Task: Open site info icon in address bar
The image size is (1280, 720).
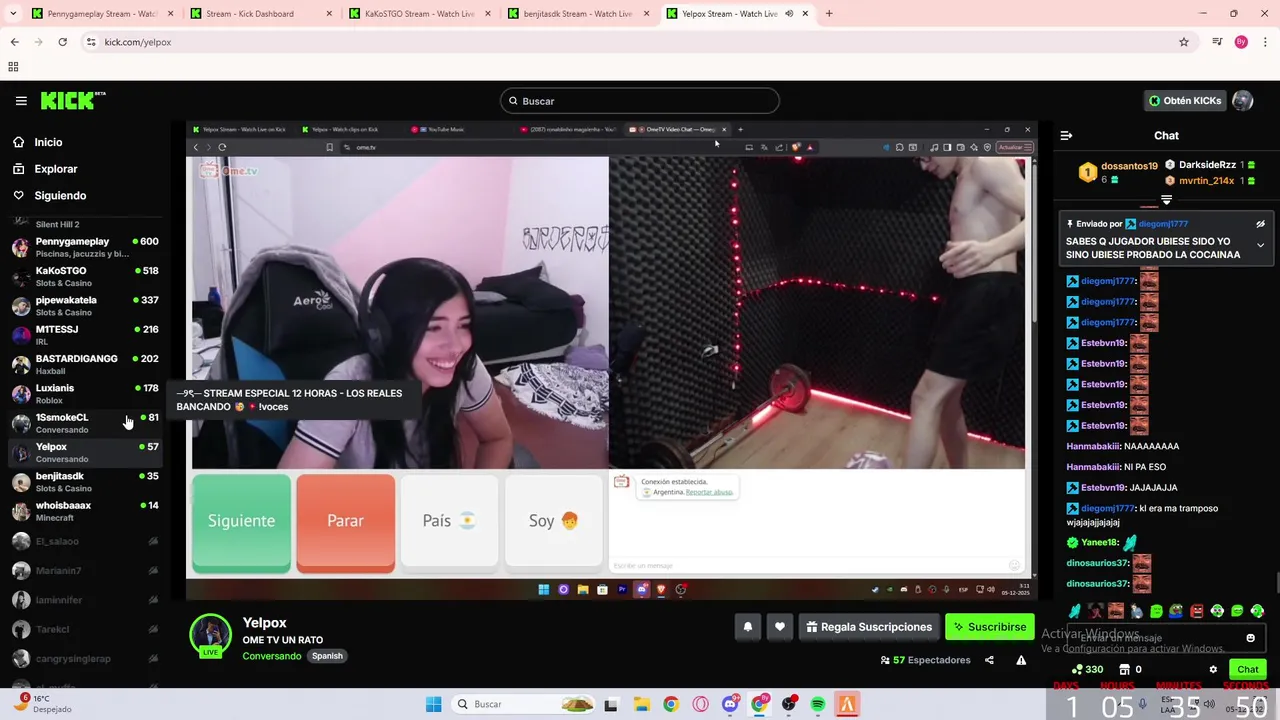Action: click(91, 42)
